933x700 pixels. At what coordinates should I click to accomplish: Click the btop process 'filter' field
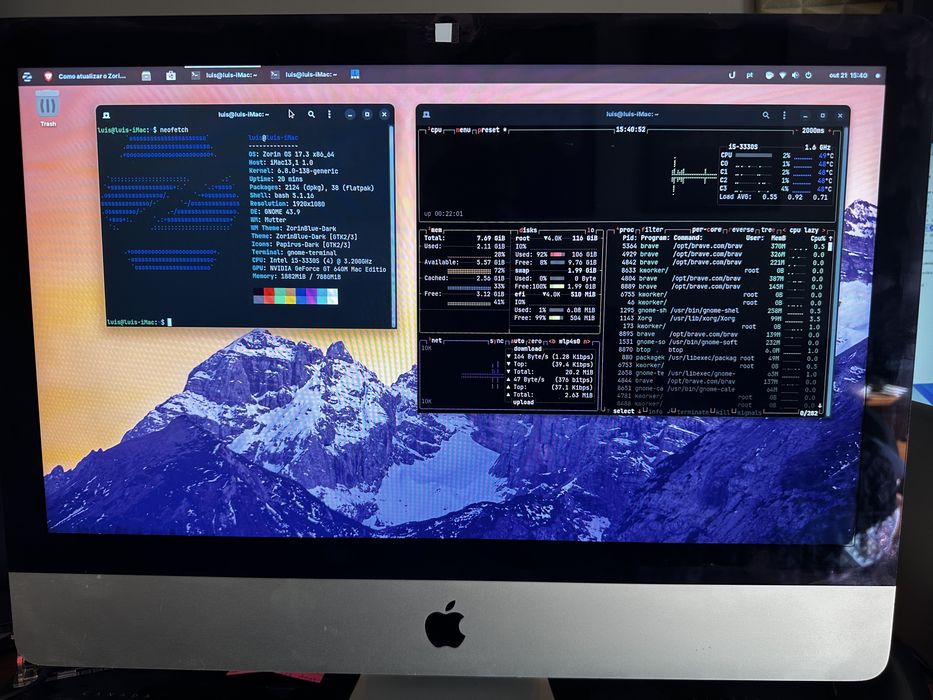[x=653, y=229]
